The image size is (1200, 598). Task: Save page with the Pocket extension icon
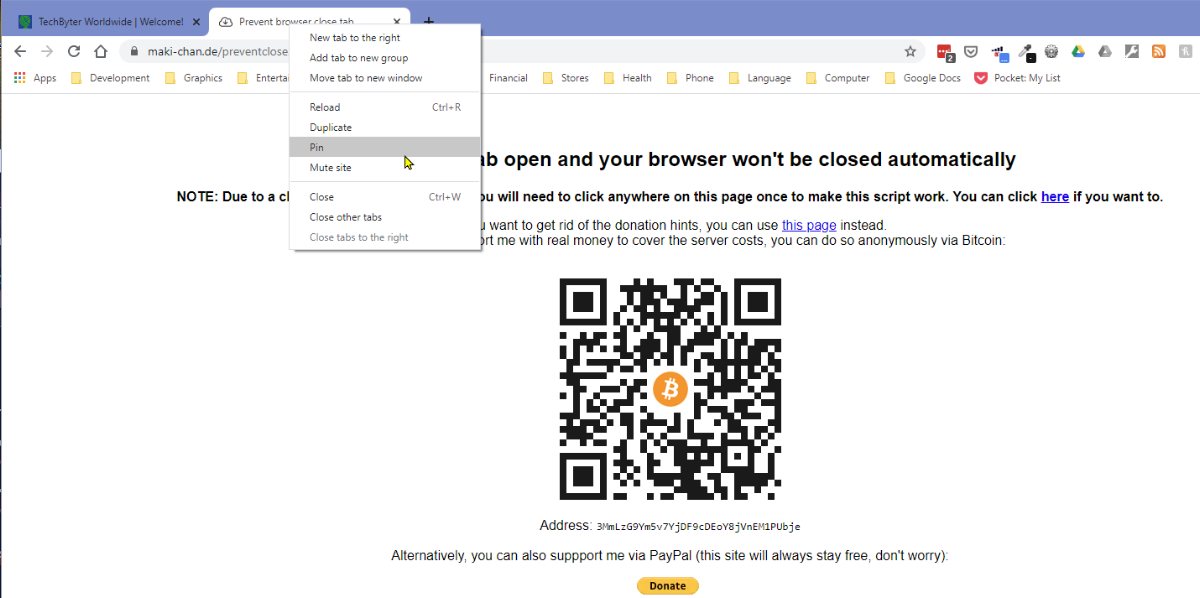971,52
